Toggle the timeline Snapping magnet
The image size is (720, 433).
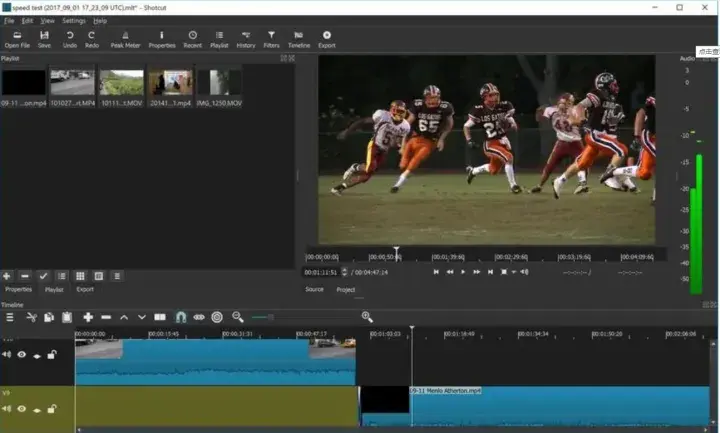click(x=181, y=317)
